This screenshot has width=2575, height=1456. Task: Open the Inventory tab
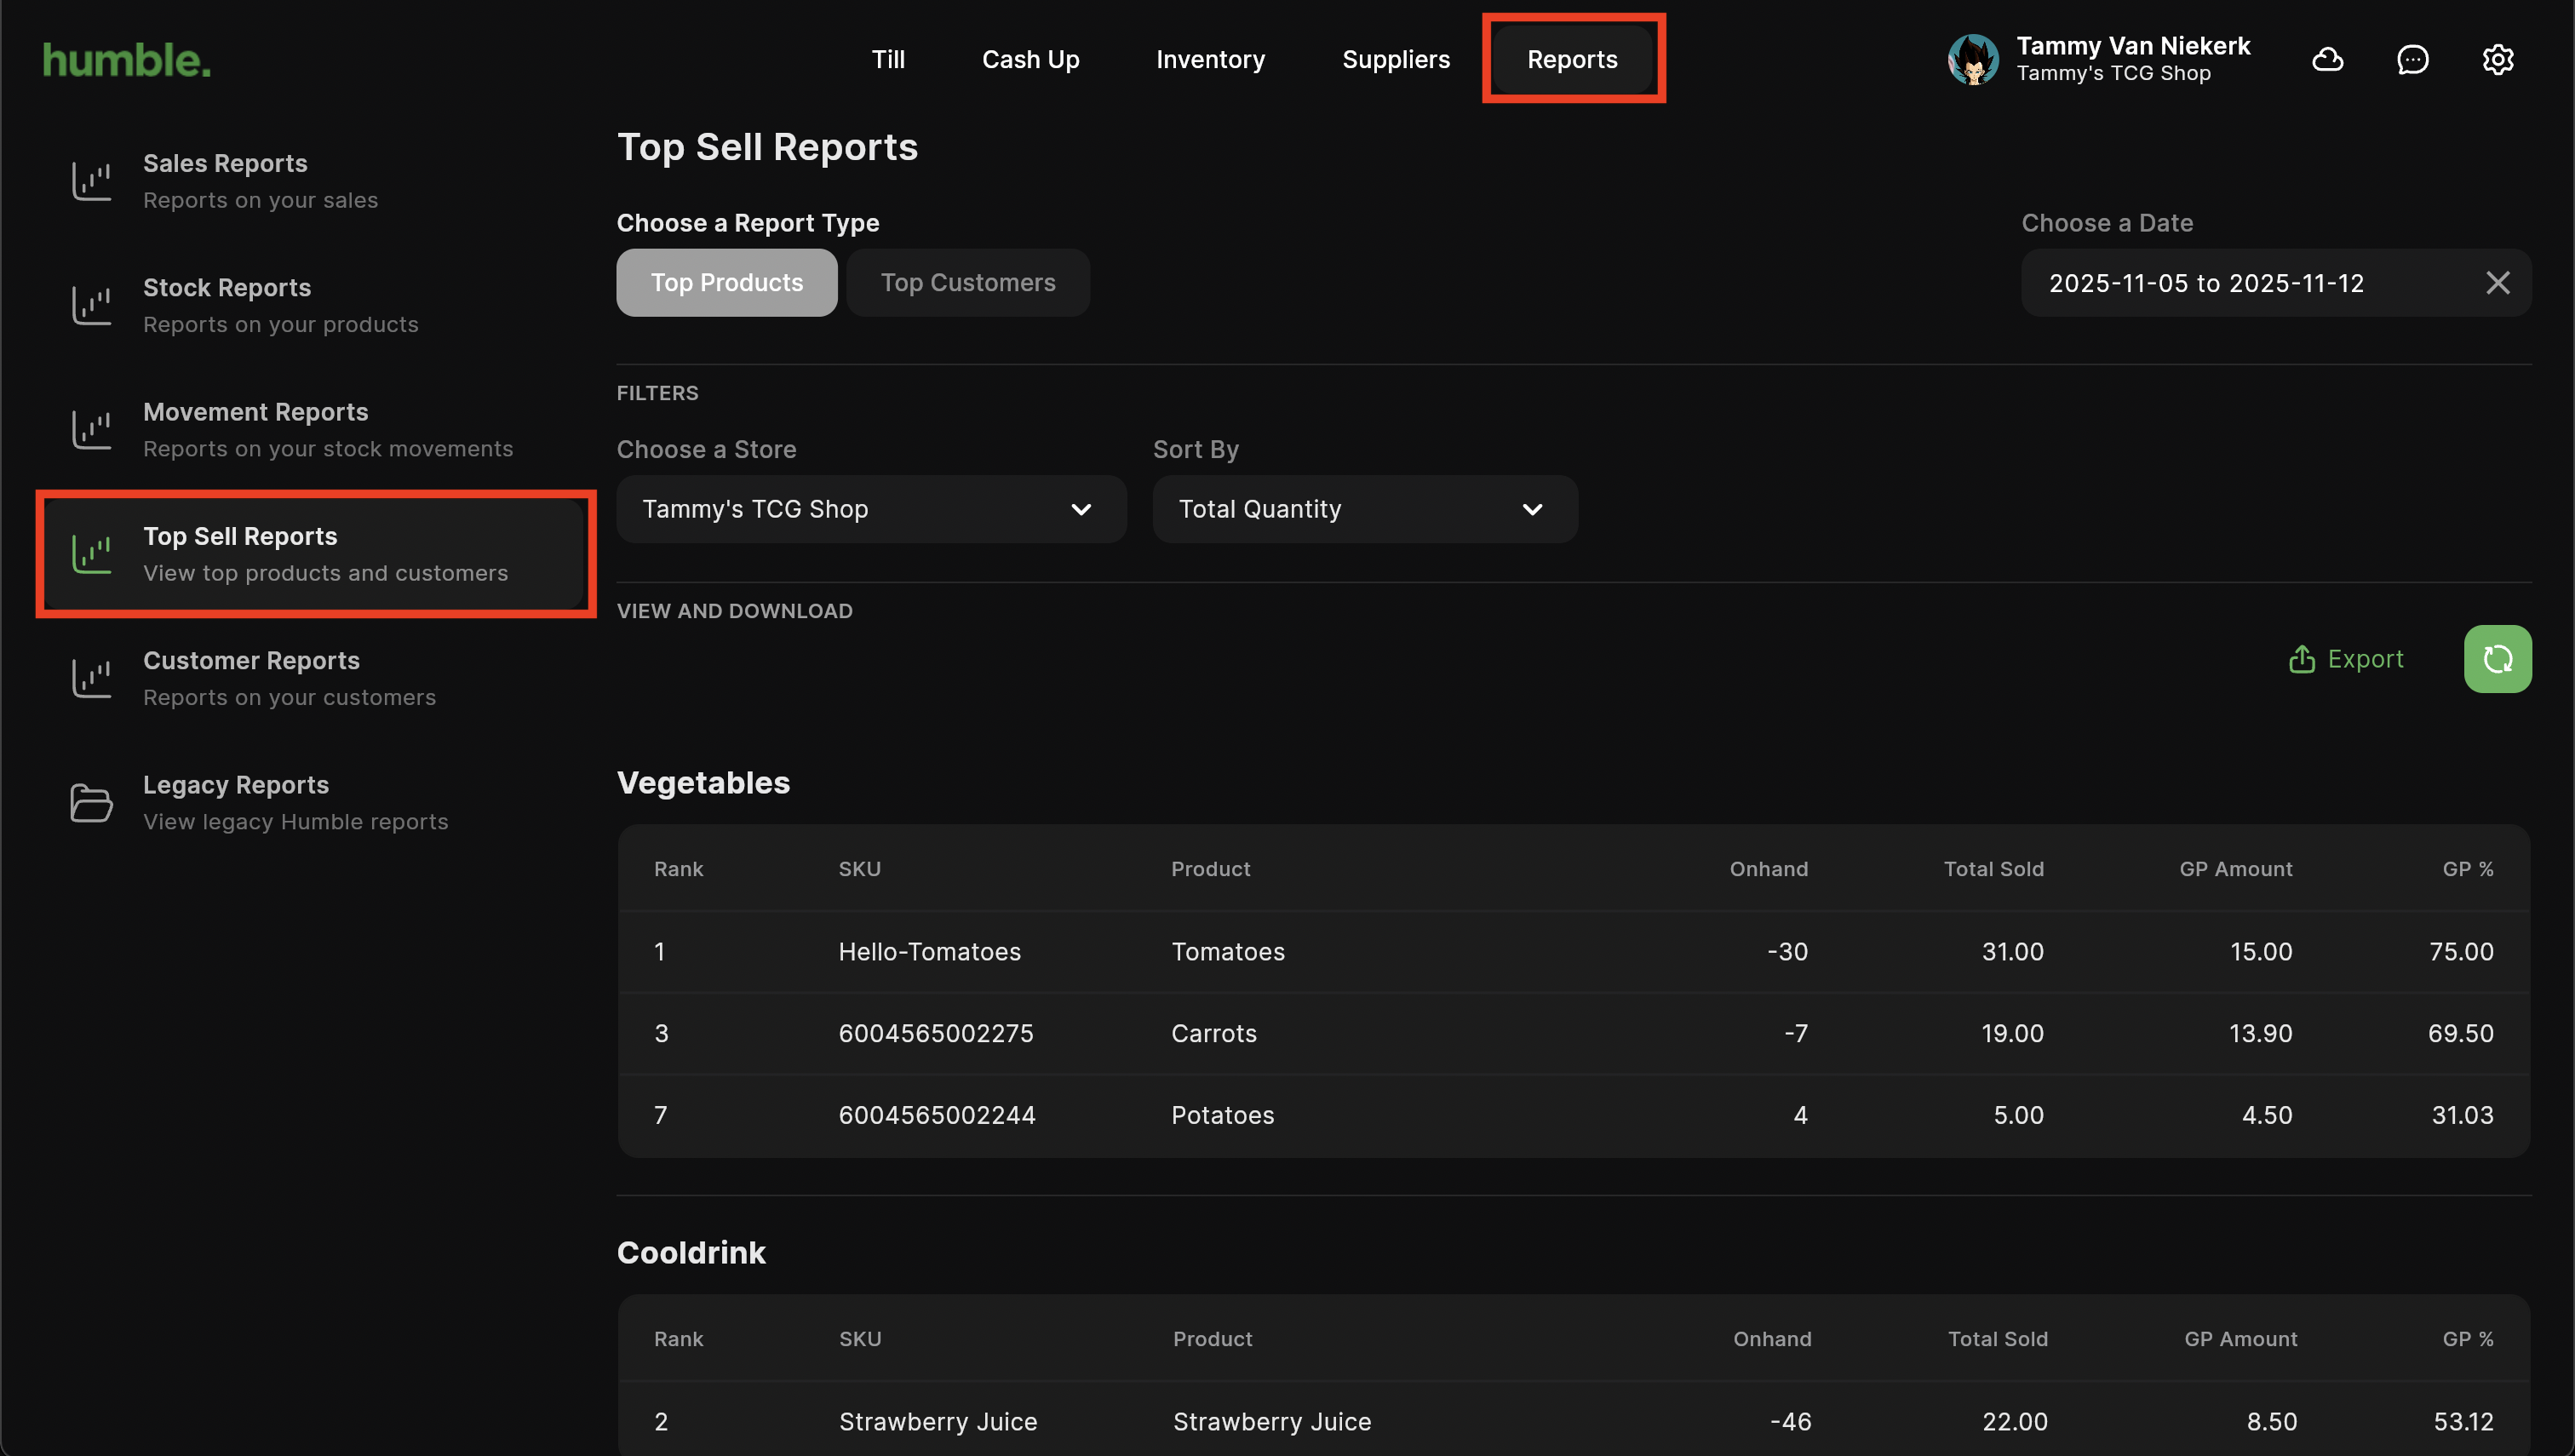click(x=1210, y=60)
